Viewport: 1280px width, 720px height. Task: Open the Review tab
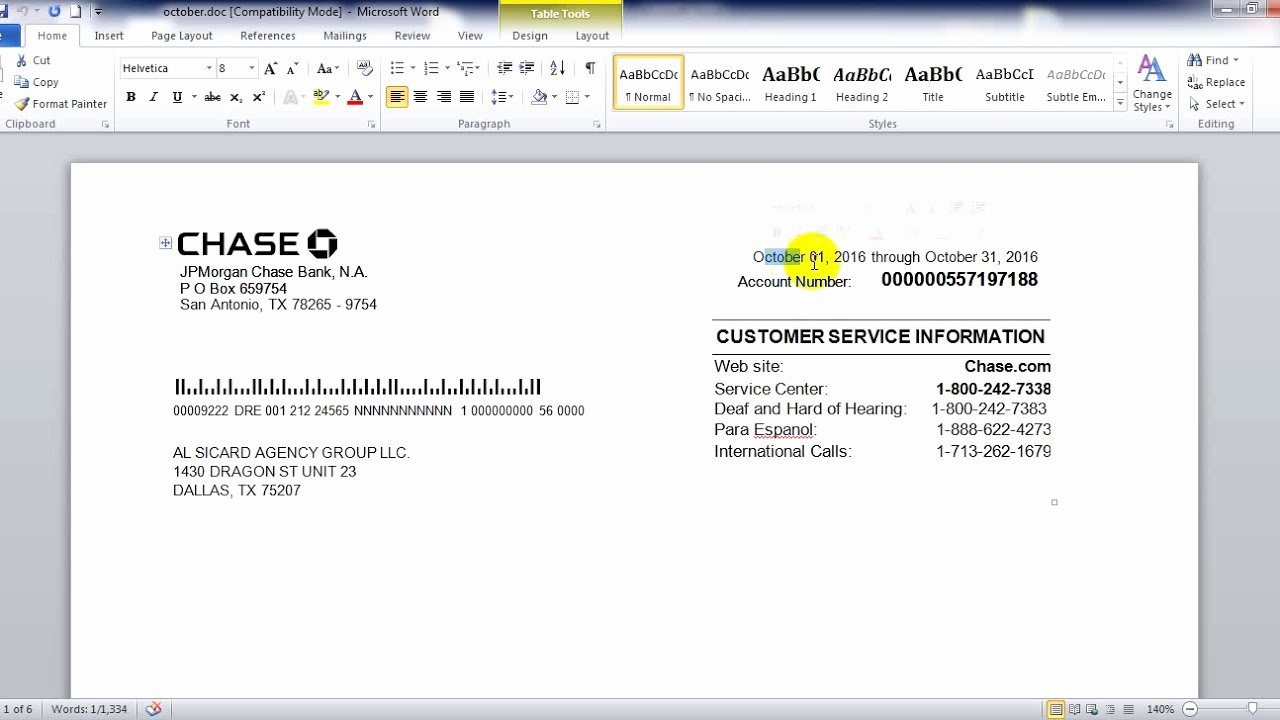click(412, 36)
